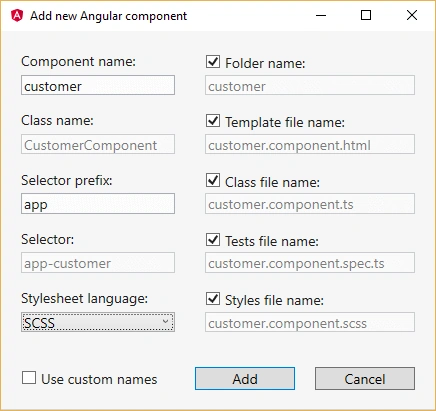Click the Class name label

point(57,121)
